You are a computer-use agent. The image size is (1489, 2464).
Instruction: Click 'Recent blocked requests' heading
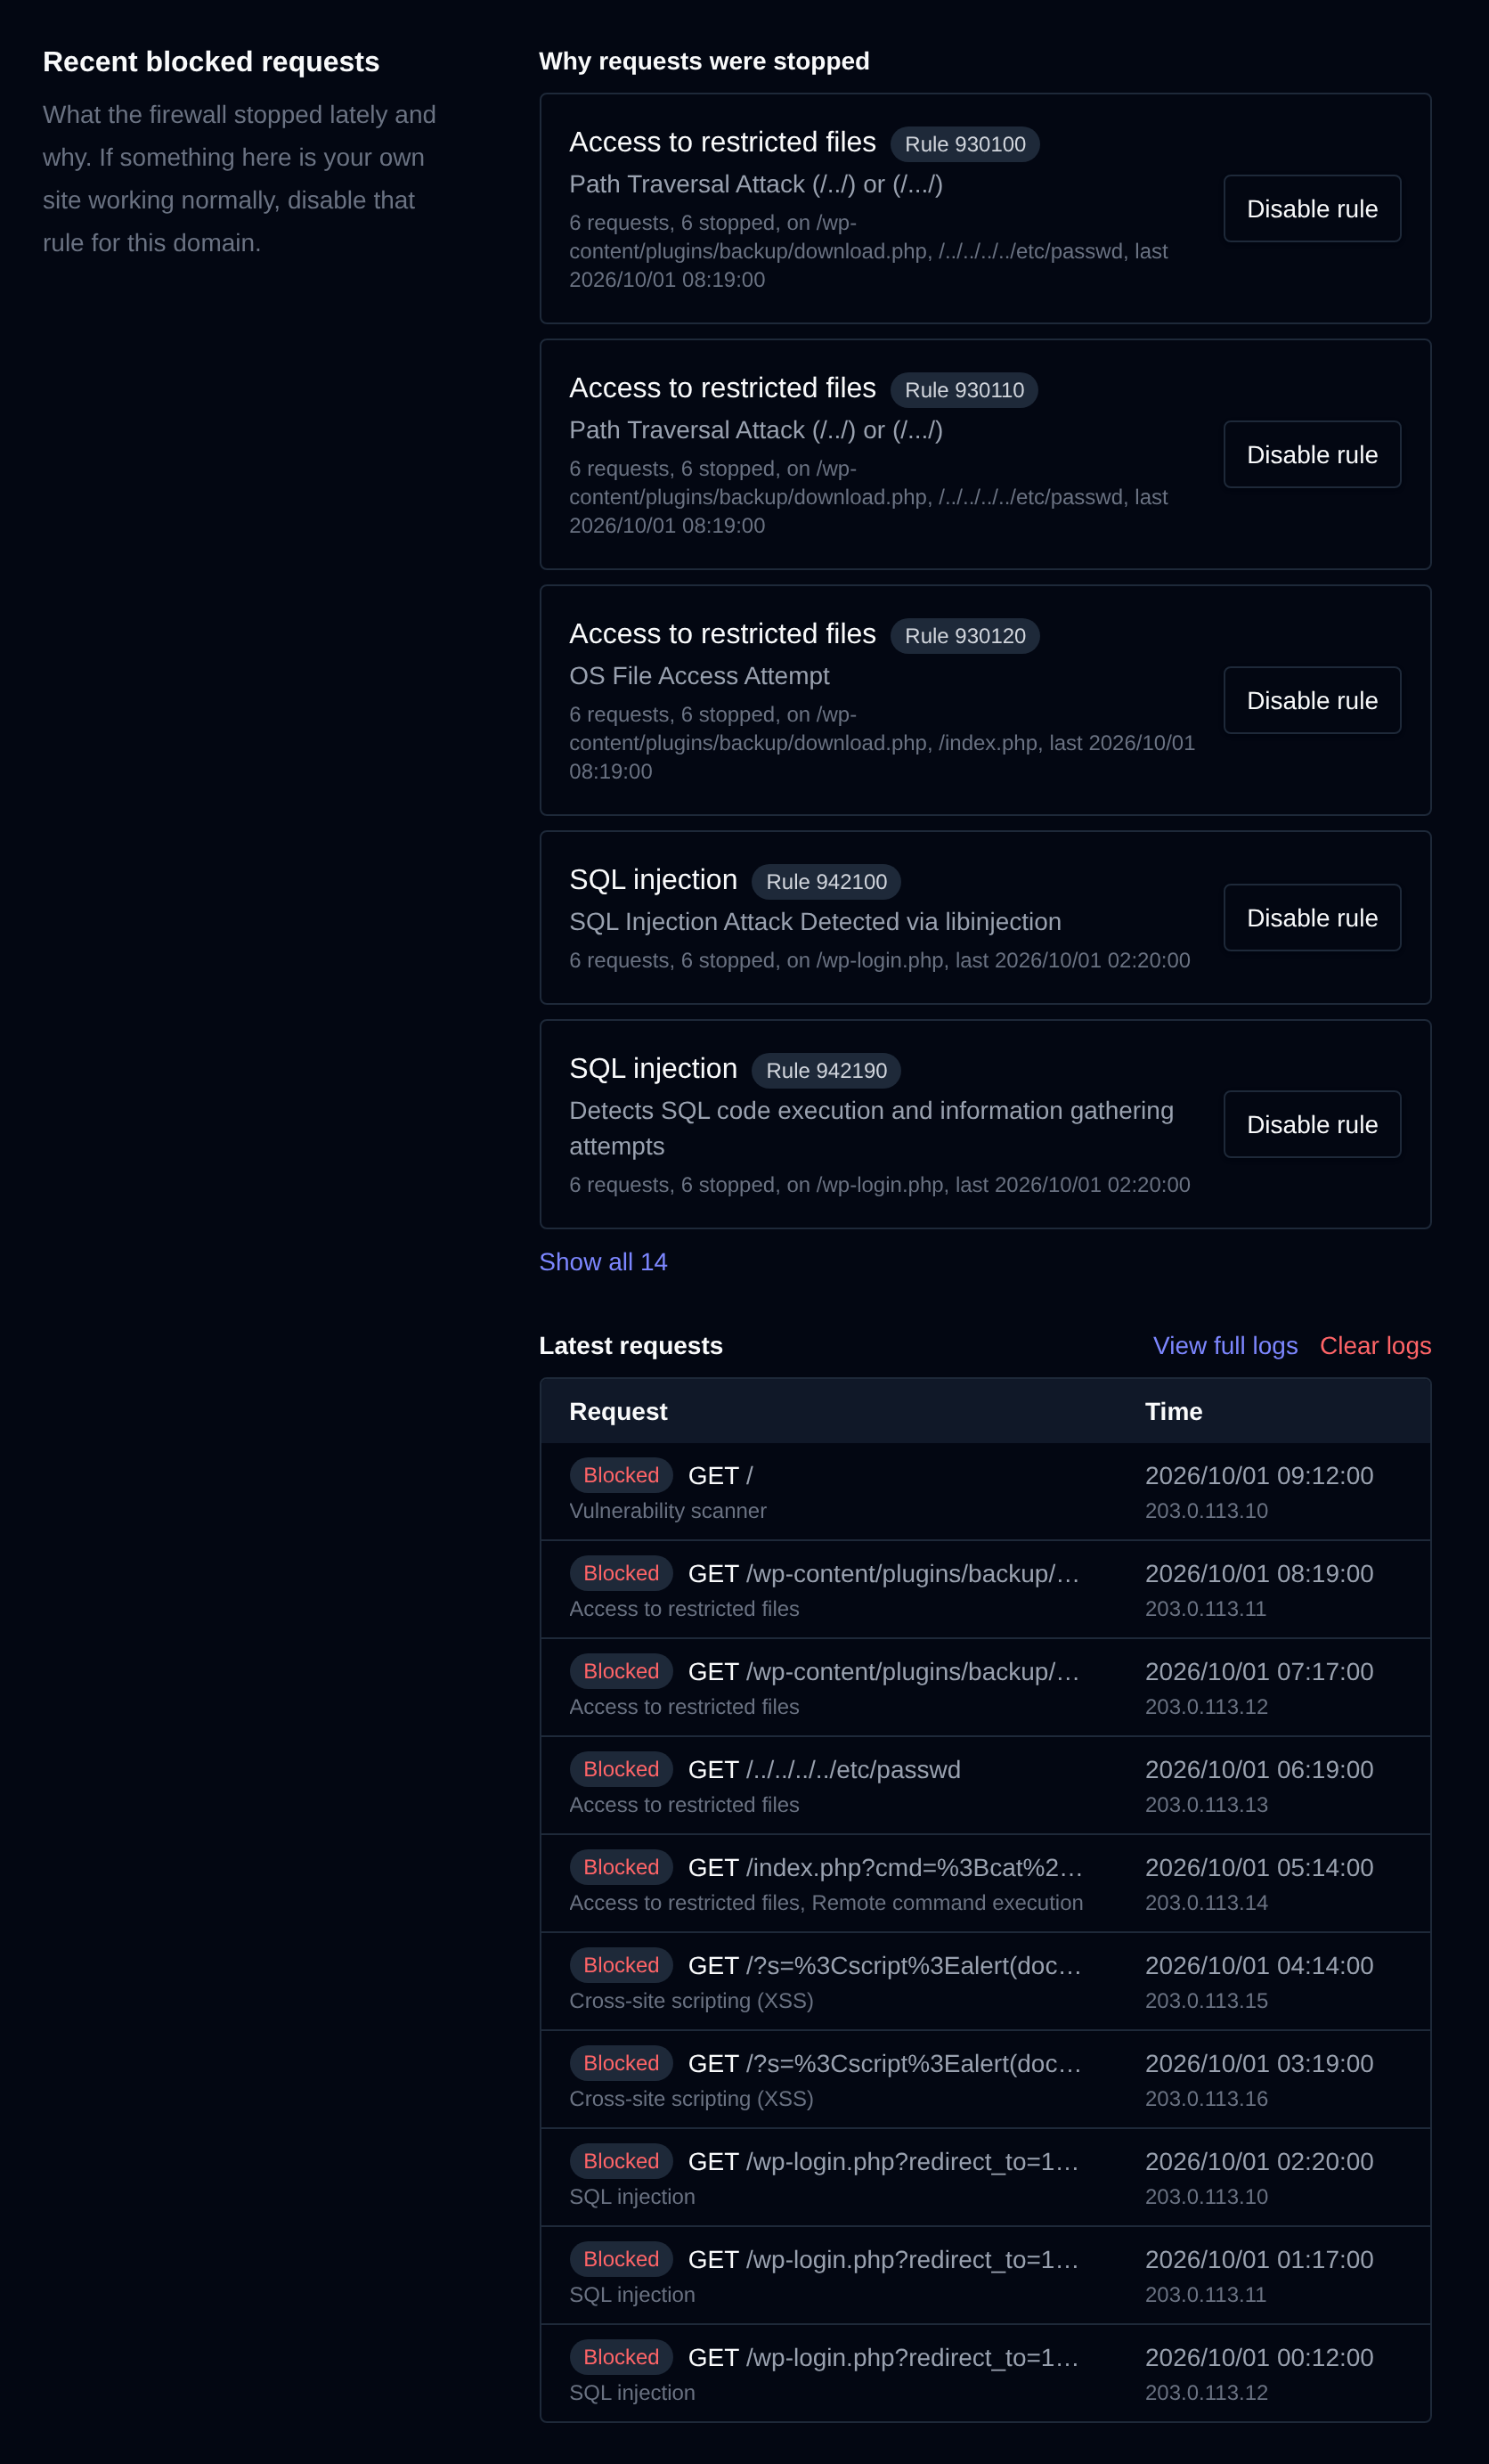click(211, 62)
